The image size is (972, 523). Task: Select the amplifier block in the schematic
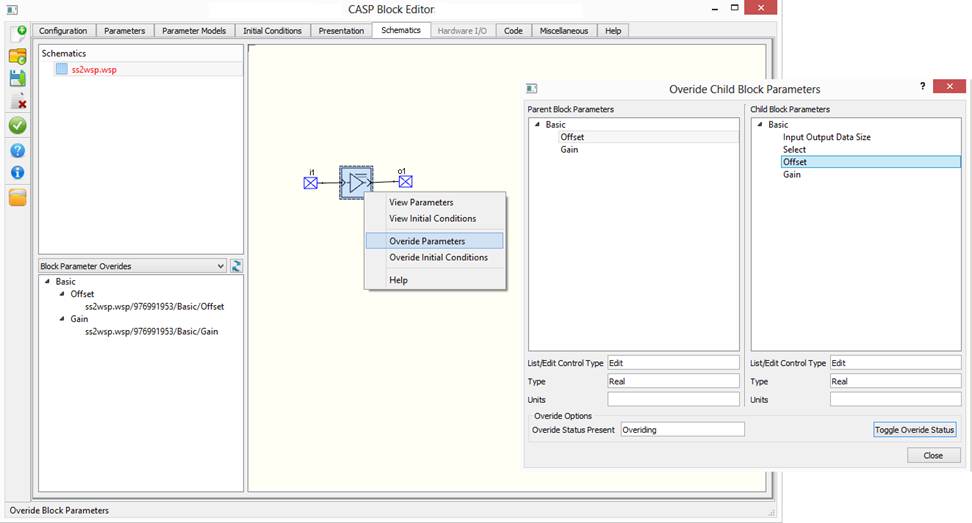tap(357, 182)
